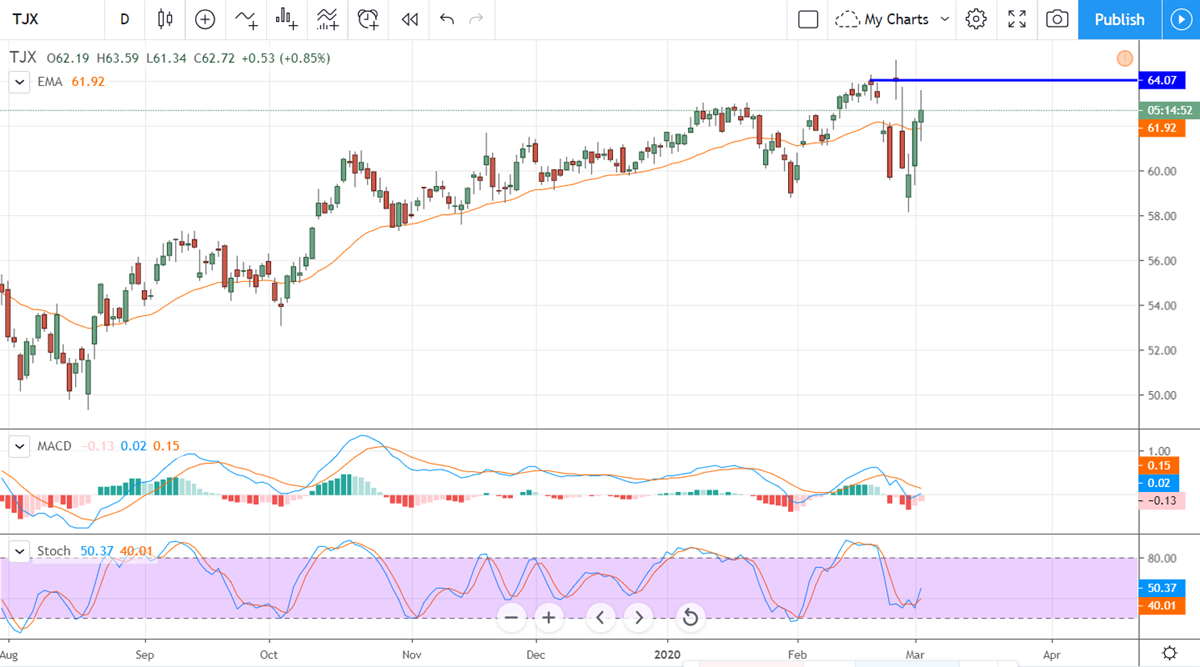Screen dimensions: 1200x667
Task: Click the Publish button
Action: click(x=1119, y=19)
